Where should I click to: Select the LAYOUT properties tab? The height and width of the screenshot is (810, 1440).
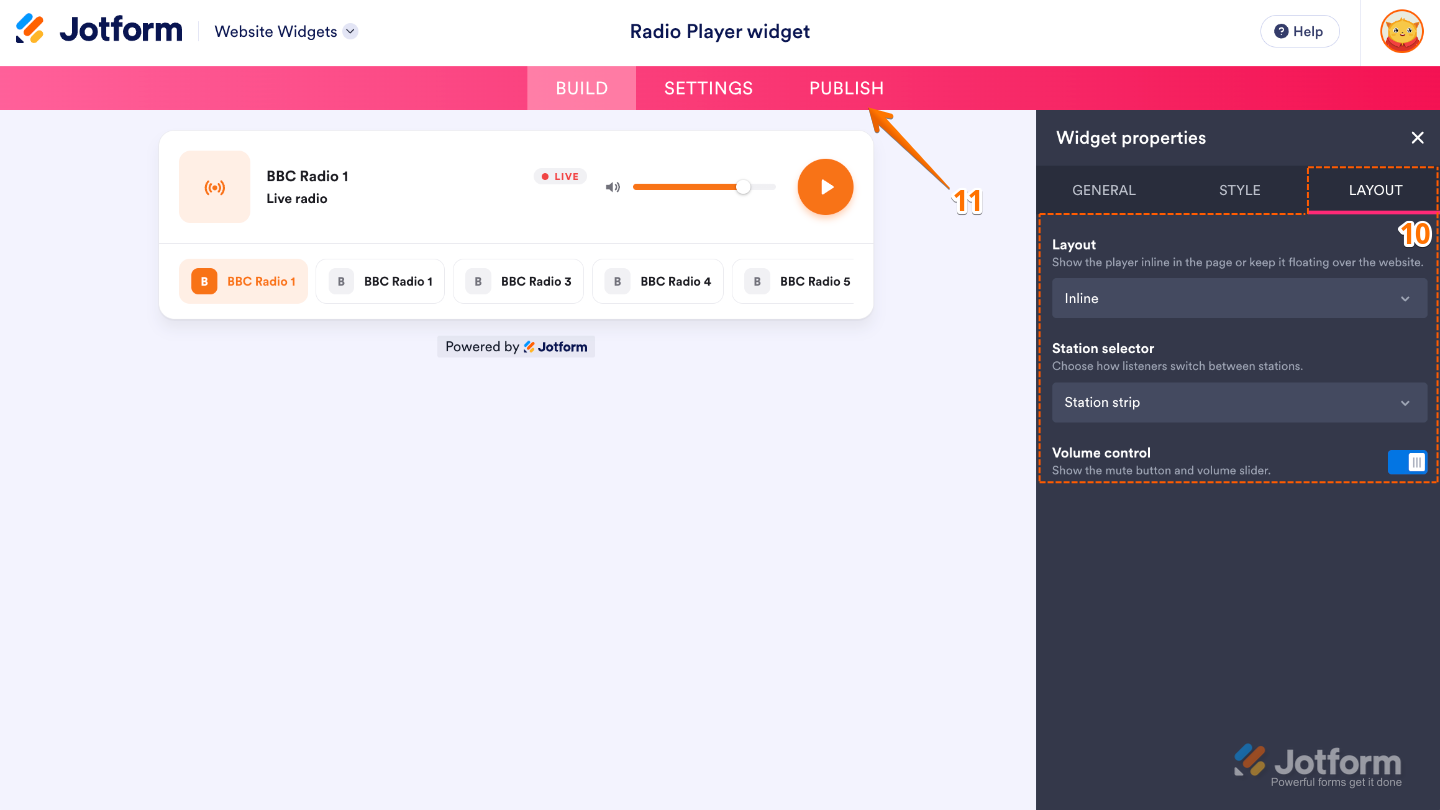(x=1375, y=190)
